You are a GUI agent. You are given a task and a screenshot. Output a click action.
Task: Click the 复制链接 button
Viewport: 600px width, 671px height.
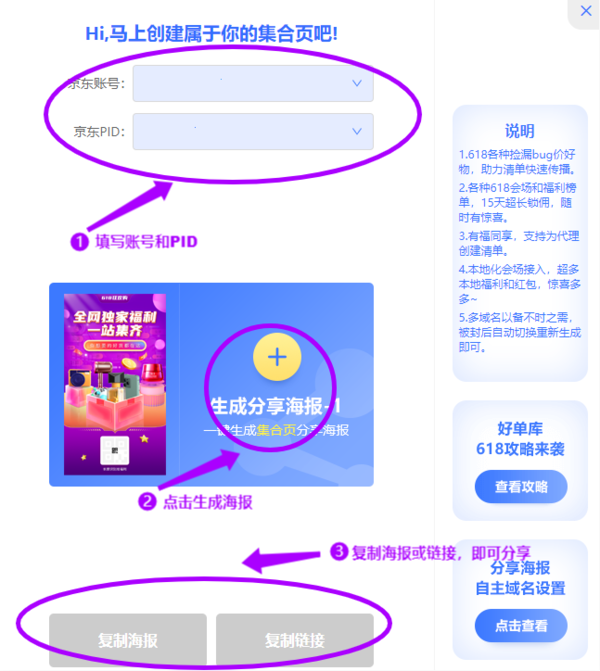pos(295,640)
